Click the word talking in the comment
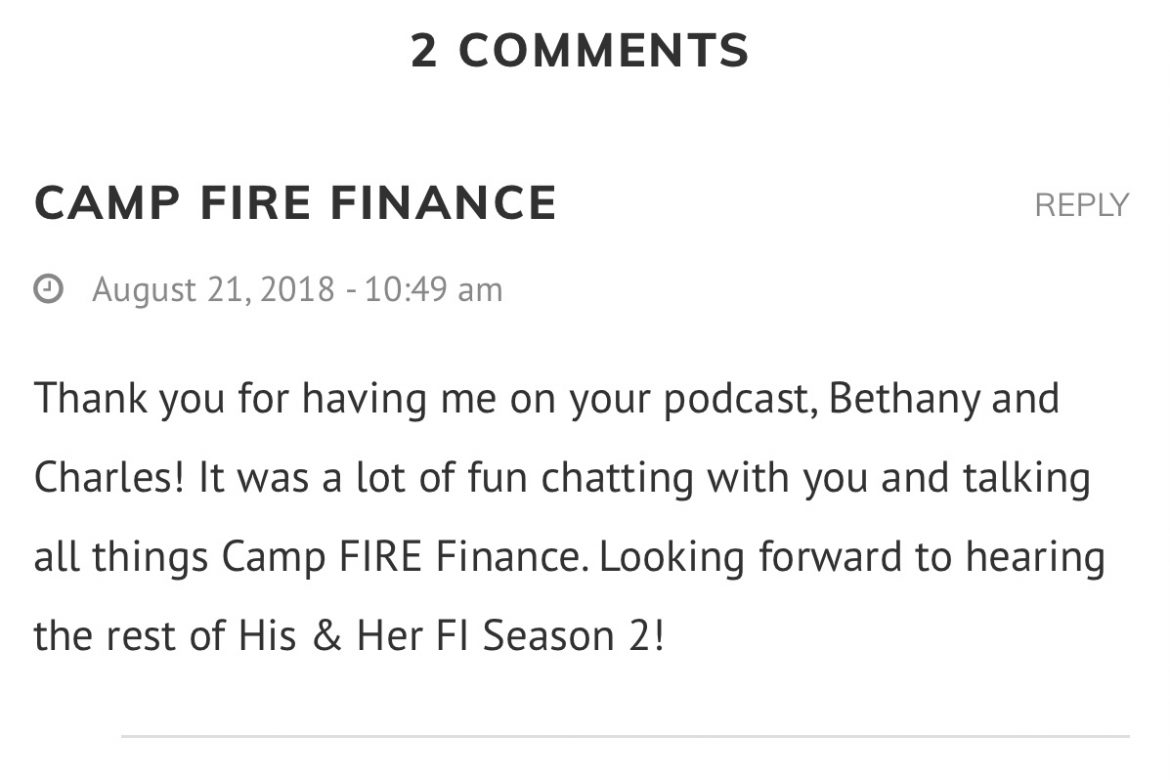Viewport: 1170px width, 780px height. [1027, 478]
